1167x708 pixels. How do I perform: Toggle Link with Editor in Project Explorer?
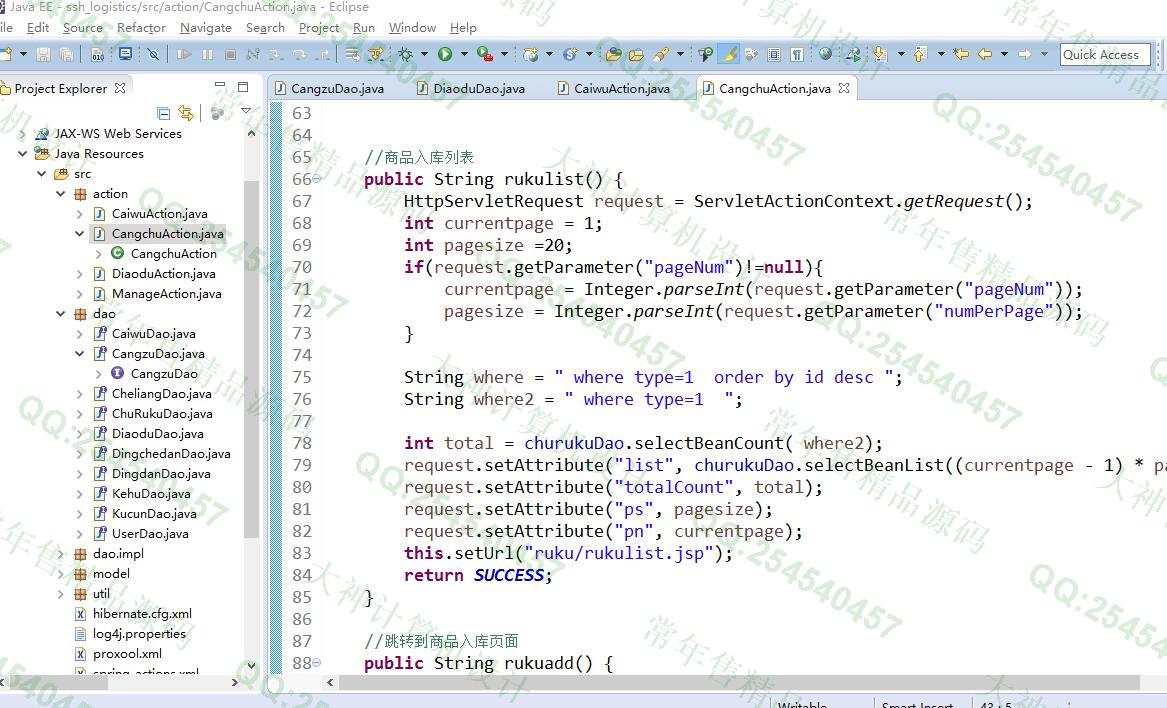pyautogui.click(x=186, y=113)
